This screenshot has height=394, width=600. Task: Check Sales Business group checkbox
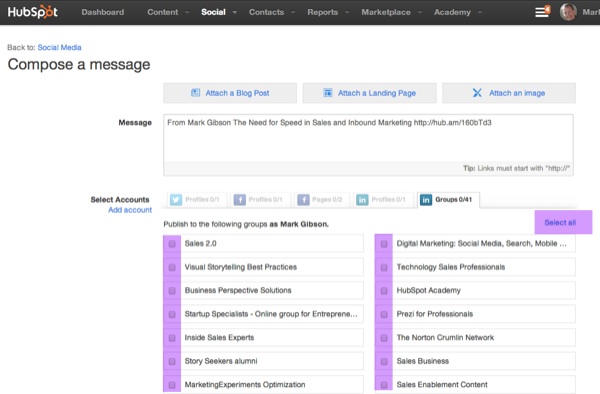384,361
